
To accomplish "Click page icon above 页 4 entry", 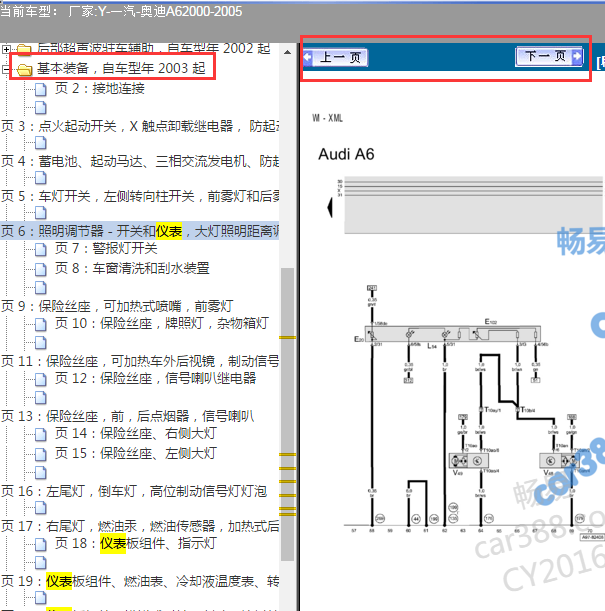I will [41, 143].
